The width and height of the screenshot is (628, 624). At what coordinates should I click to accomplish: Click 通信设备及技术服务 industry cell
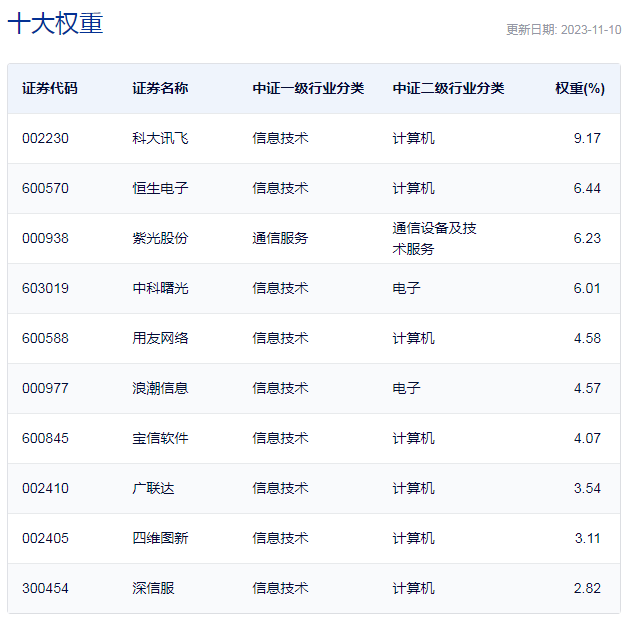coord(434,238)
